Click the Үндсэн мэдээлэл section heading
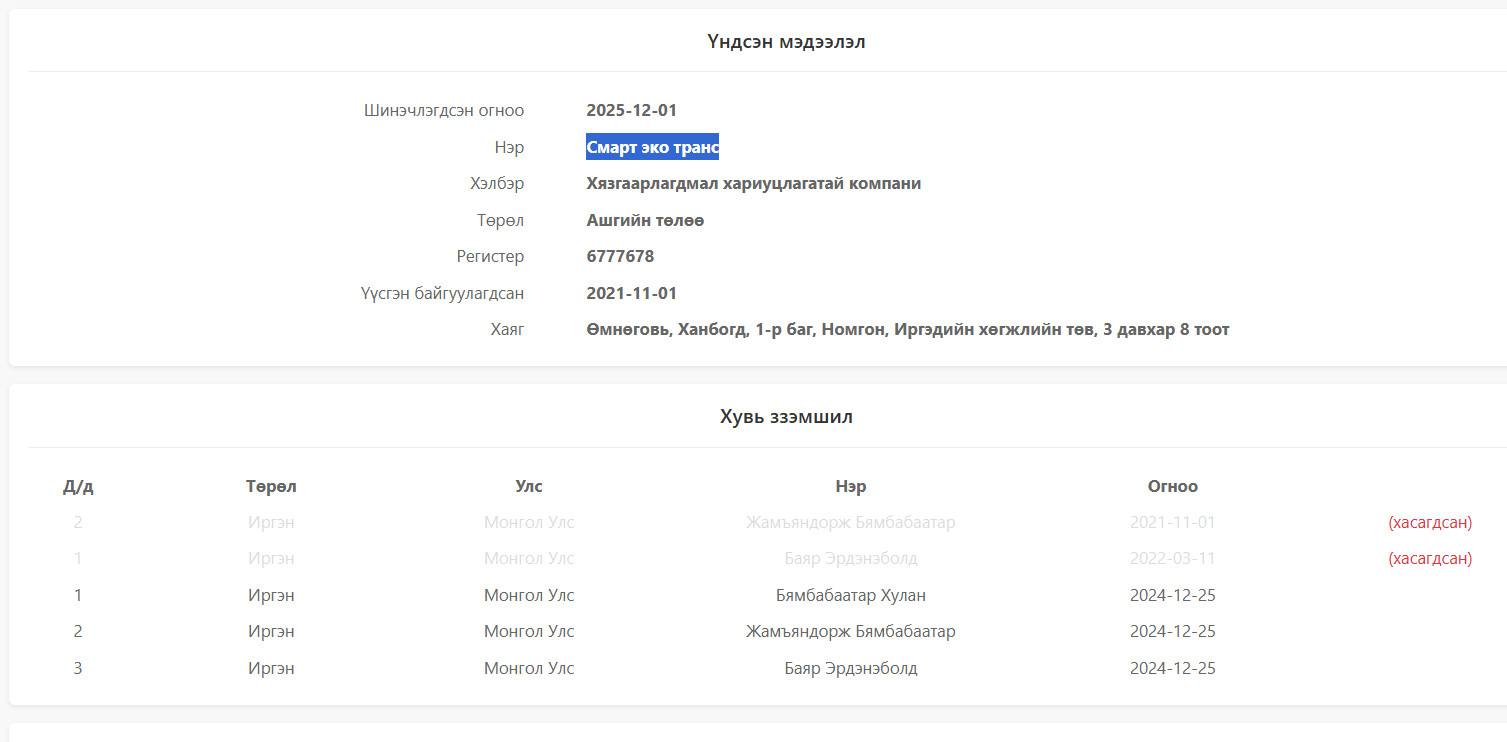1507x742 pixels. click(786, 42)
